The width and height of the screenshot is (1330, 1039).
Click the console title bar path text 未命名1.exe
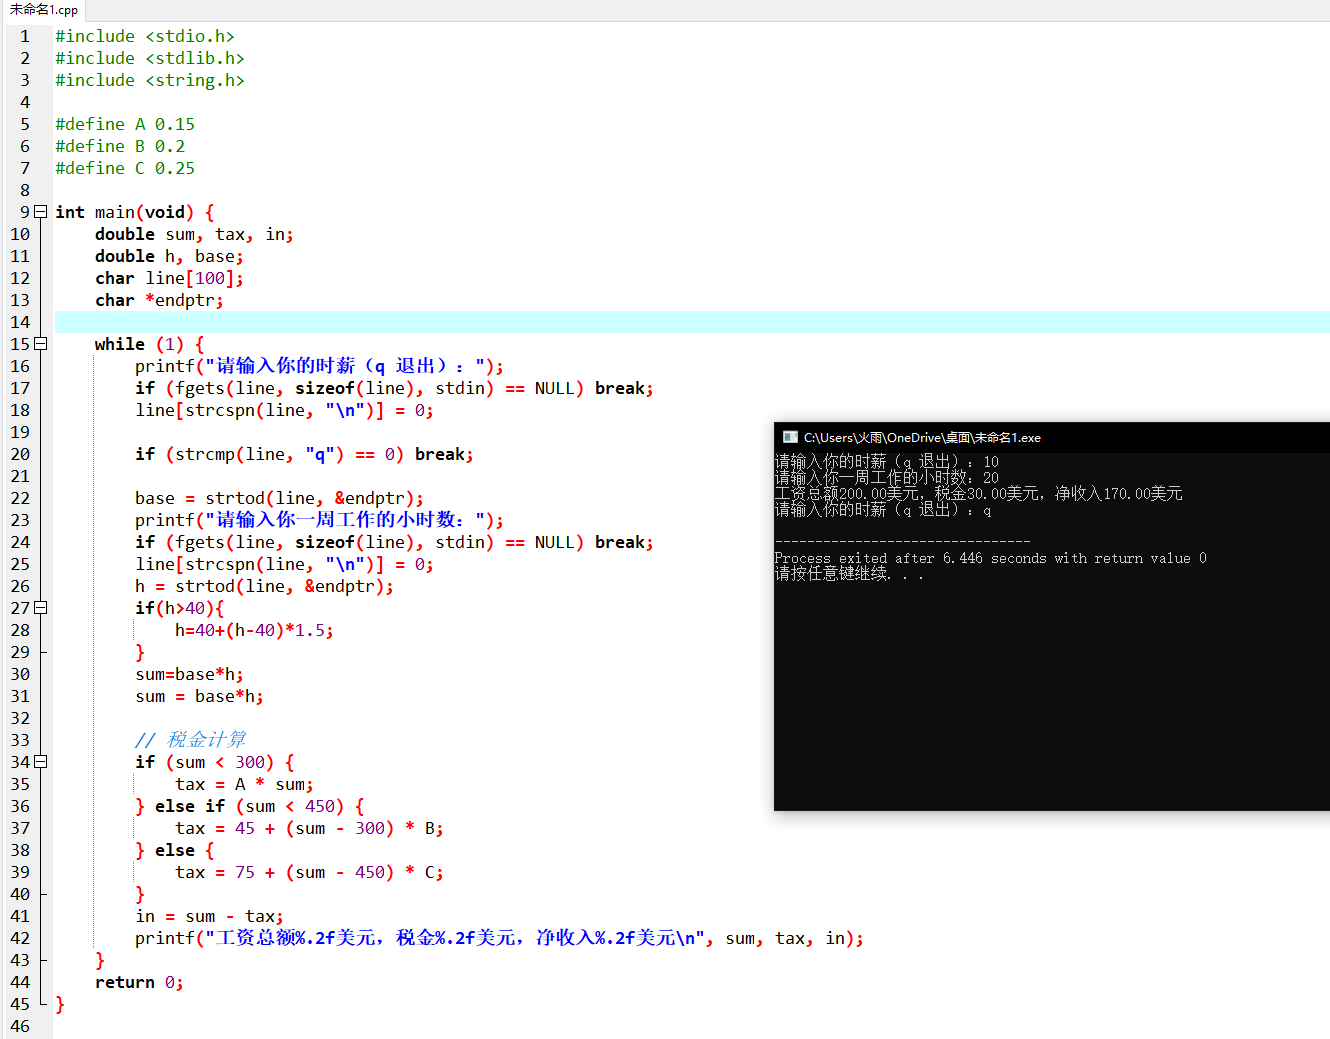(922, 437)
